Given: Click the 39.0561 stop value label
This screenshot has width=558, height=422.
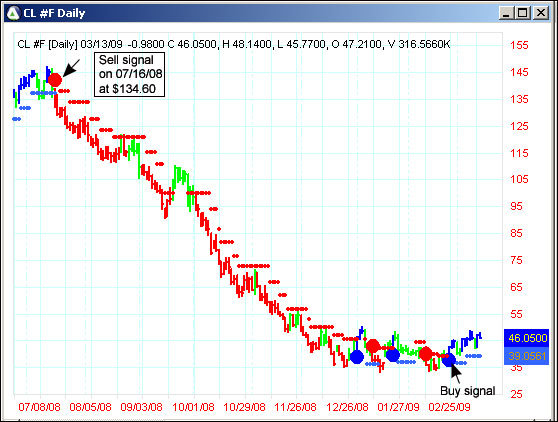Looking at the screenshot, I should (527, 356).
